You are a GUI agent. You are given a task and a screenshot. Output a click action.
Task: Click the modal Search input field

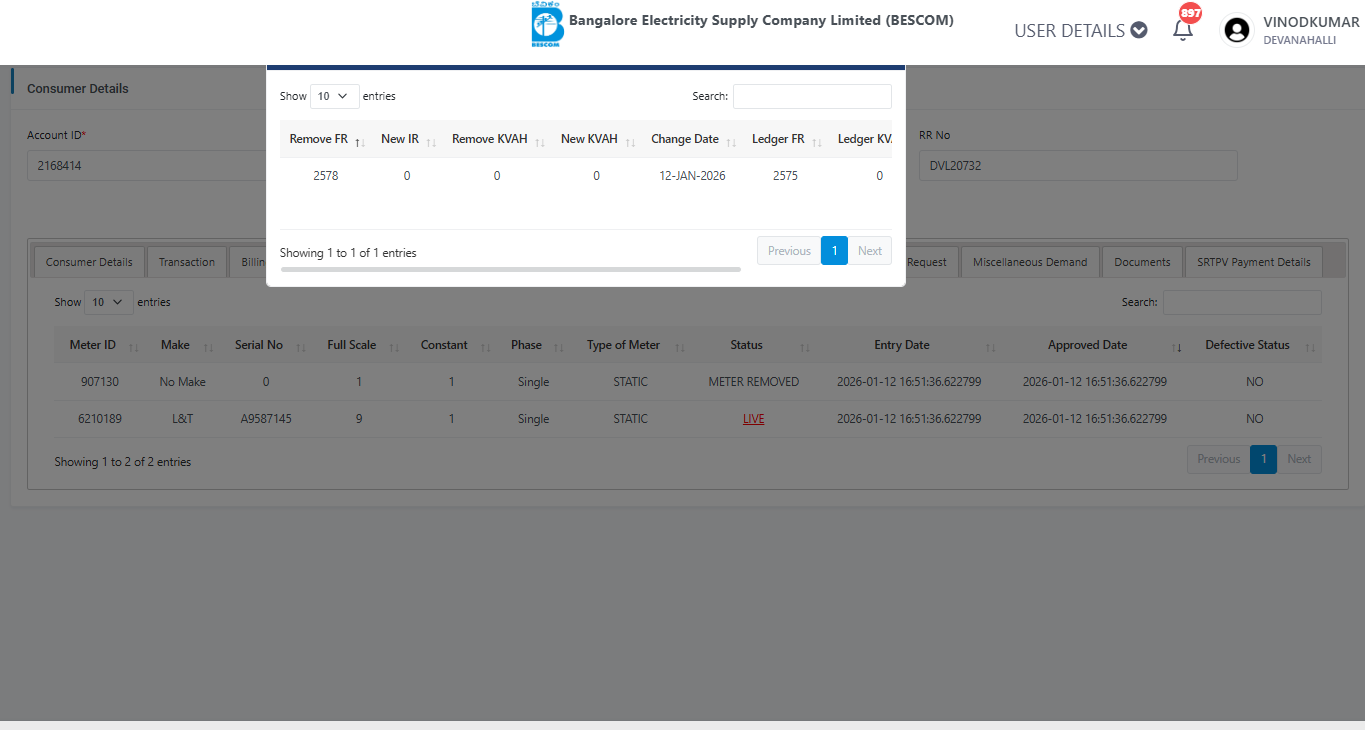coord(812,96)
